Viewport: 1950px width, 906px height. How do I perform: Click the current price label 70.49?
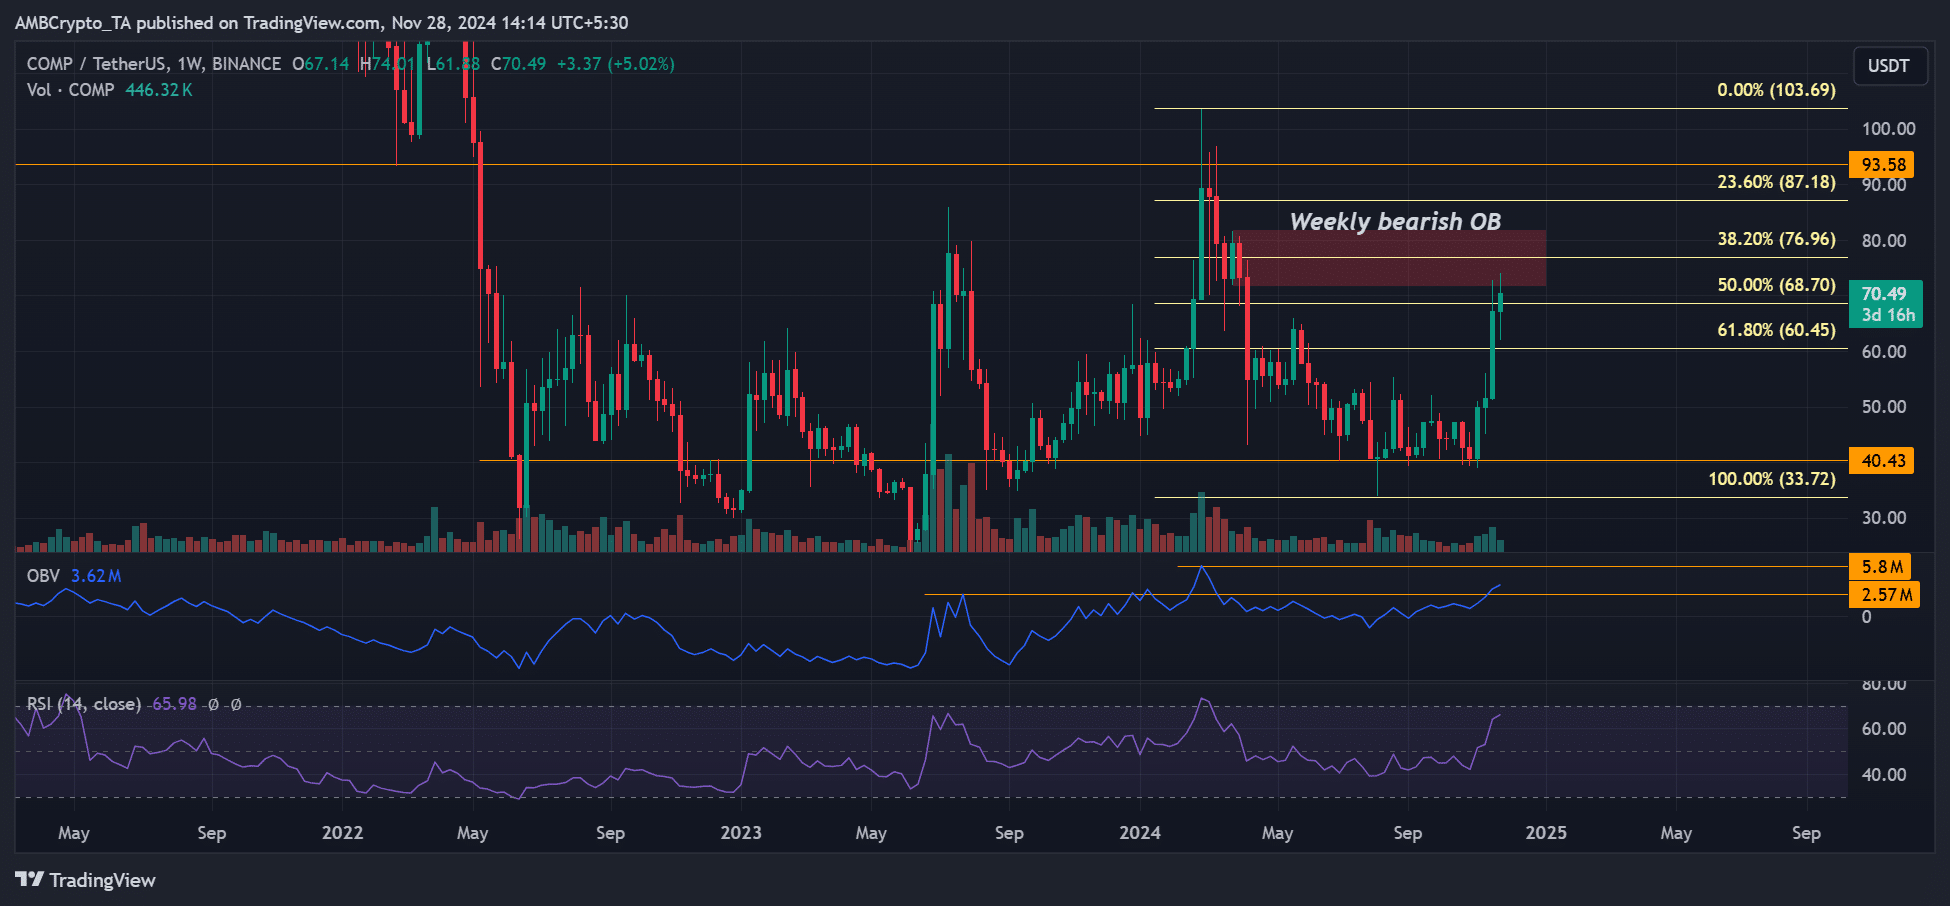tap(1885, 304)
